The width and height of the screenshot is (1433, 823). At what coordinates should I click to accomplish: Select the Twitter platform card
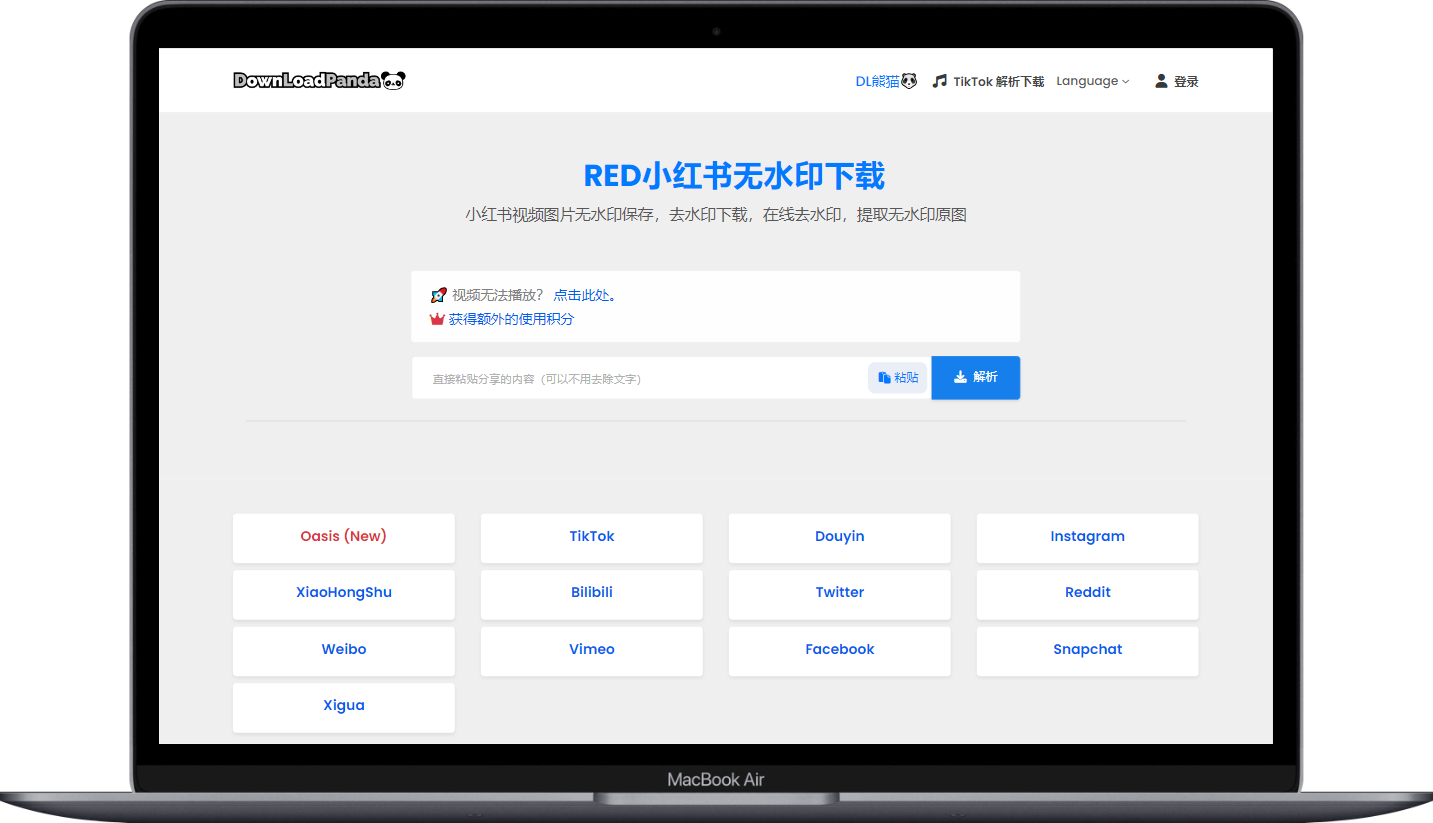tap(840, 593)
